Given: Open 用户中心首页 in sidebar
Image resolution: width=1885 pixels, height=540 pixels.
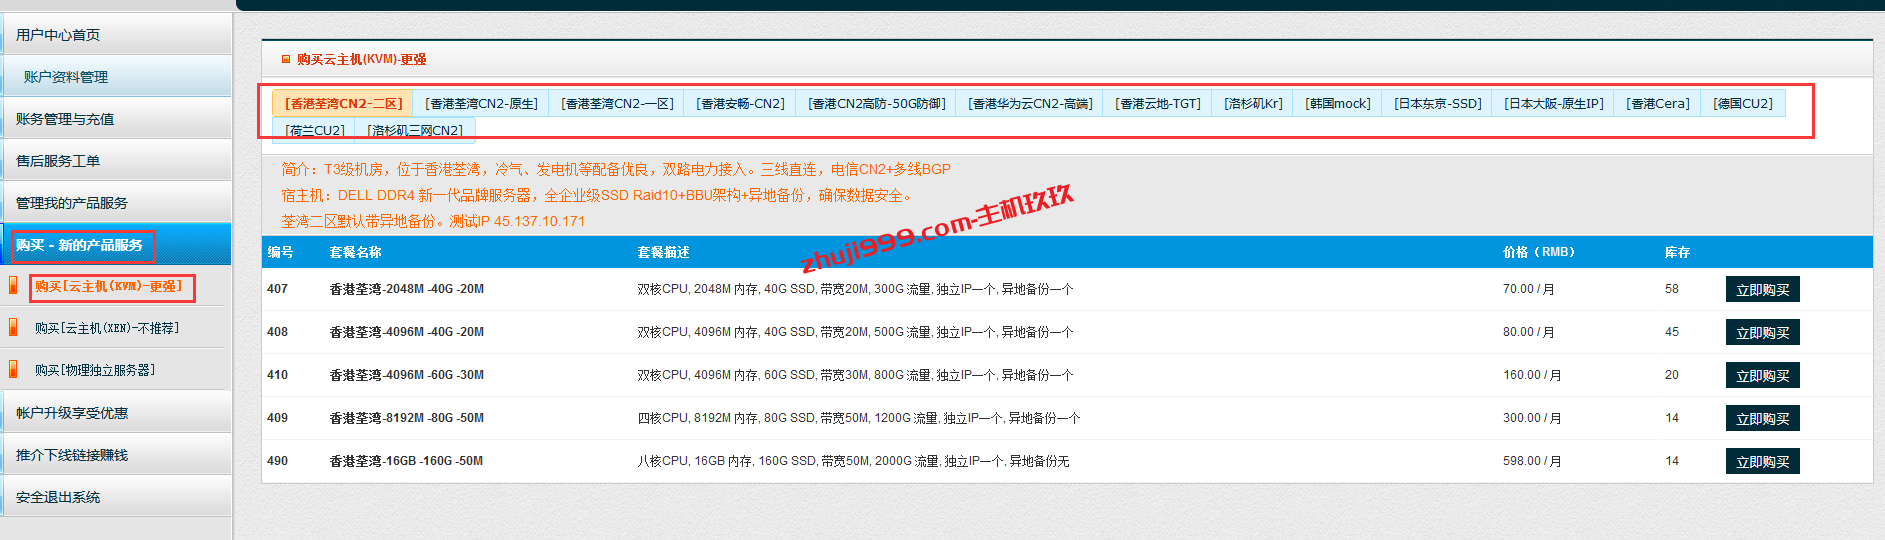Looking at the screenshot, I should tap(116, 34).
